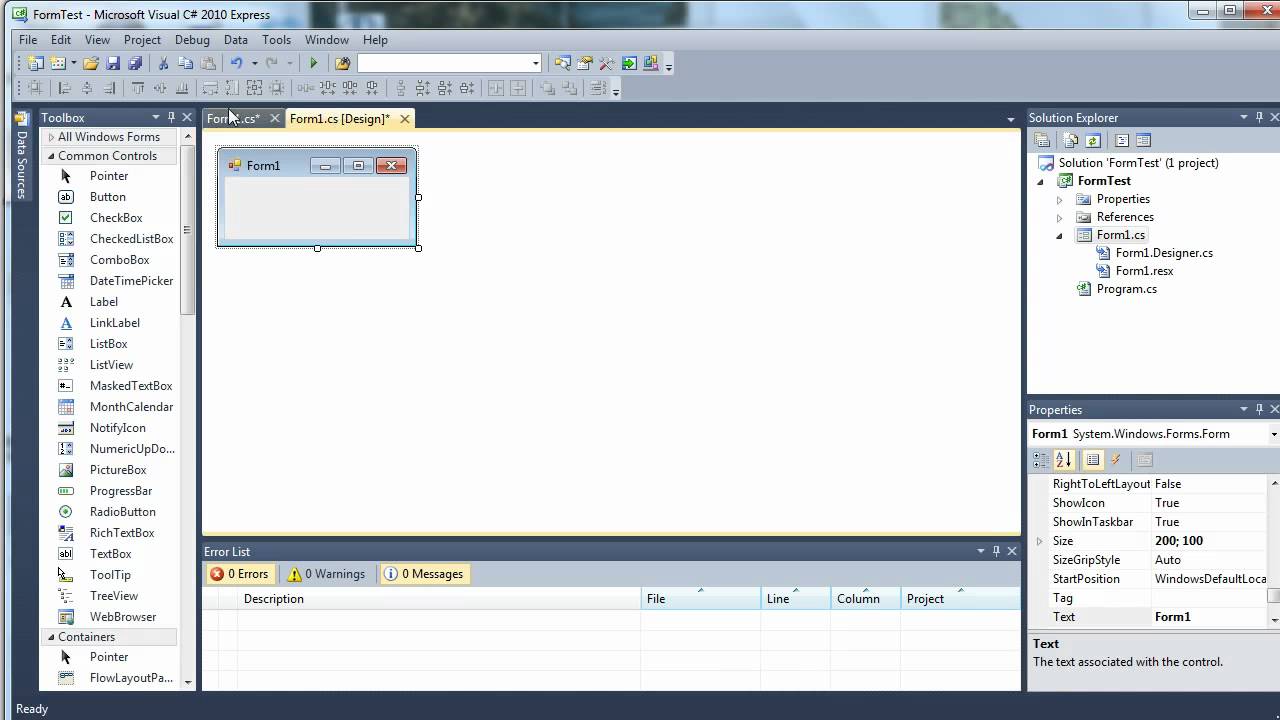
Task: Click Refresh icon in Solution Explorer toolbar
Action: coord(1093,141)
